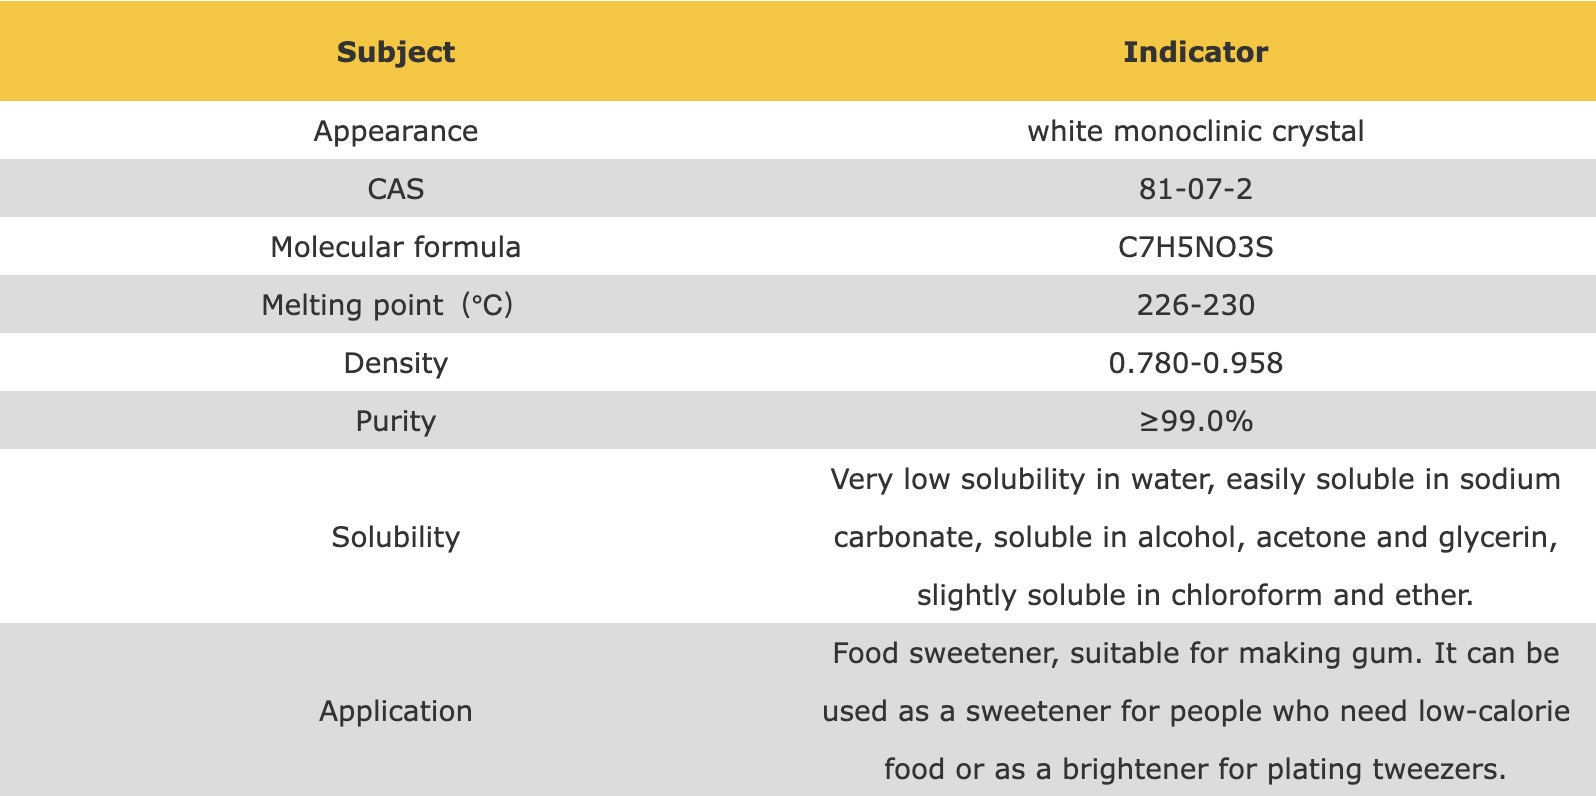This screenshot has height=796, width=1596.
Task: Click the Subject column header
Action: click(396, 52)
